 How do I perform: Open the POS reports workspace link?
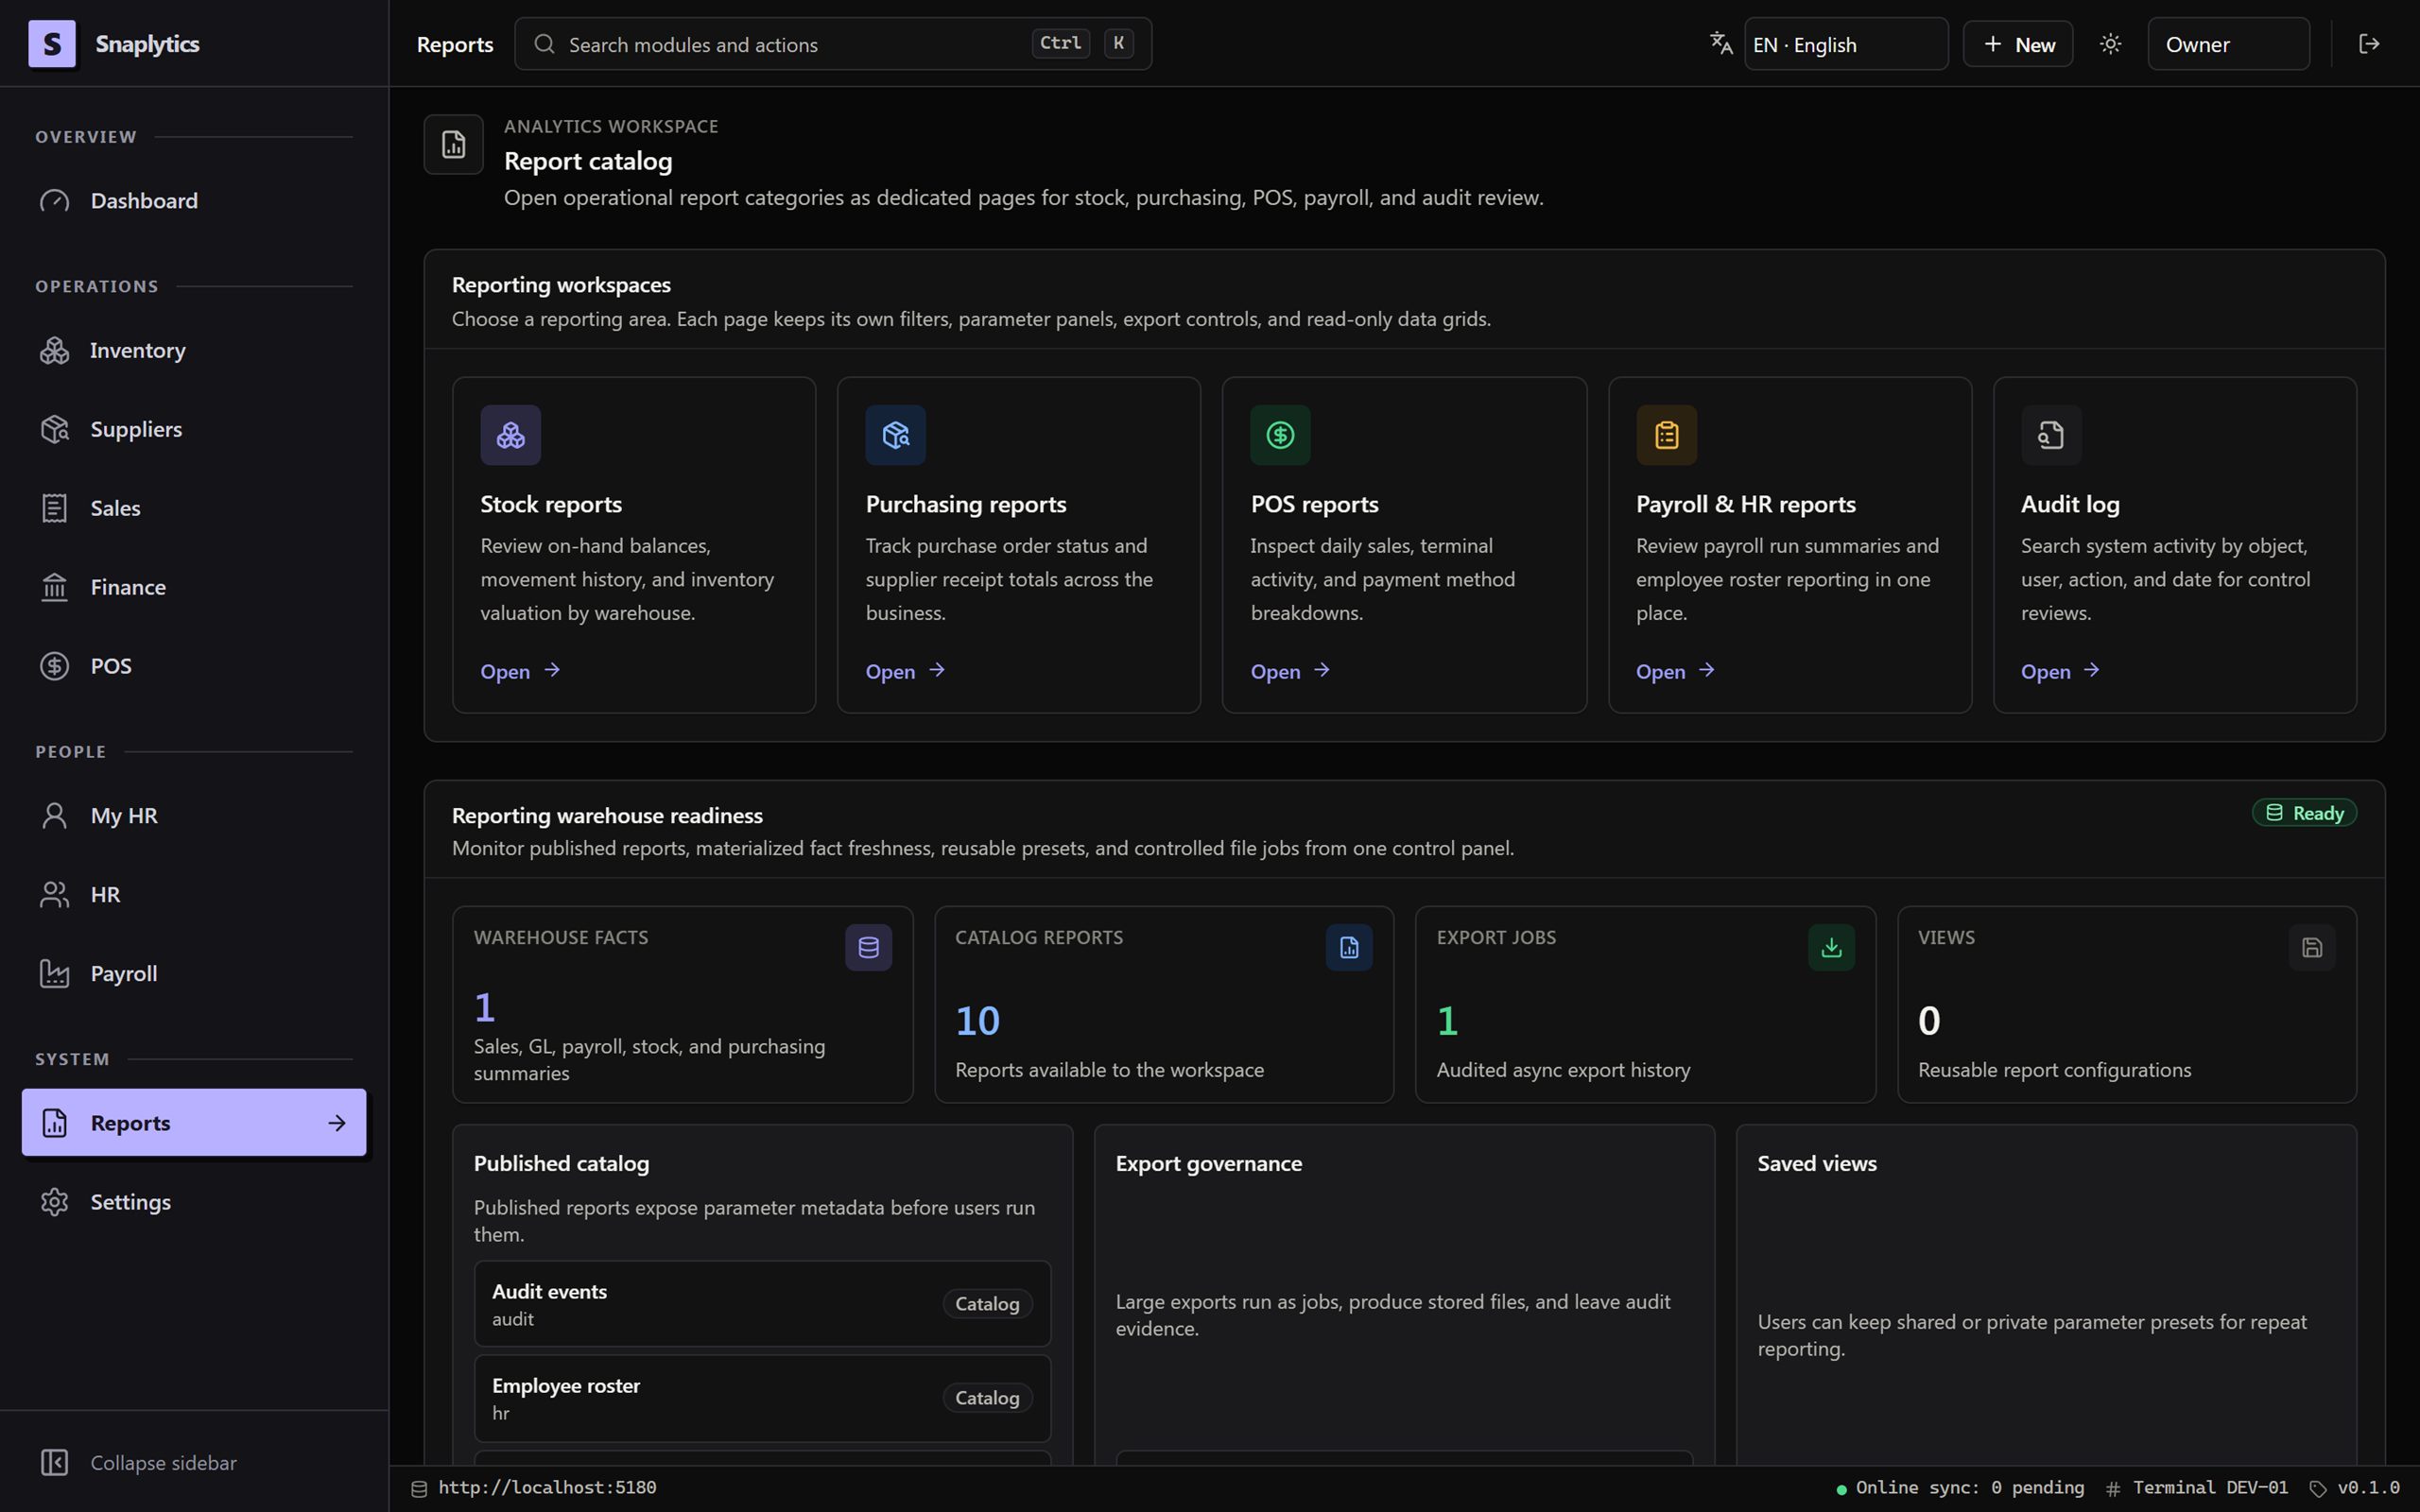[1290, 671]
